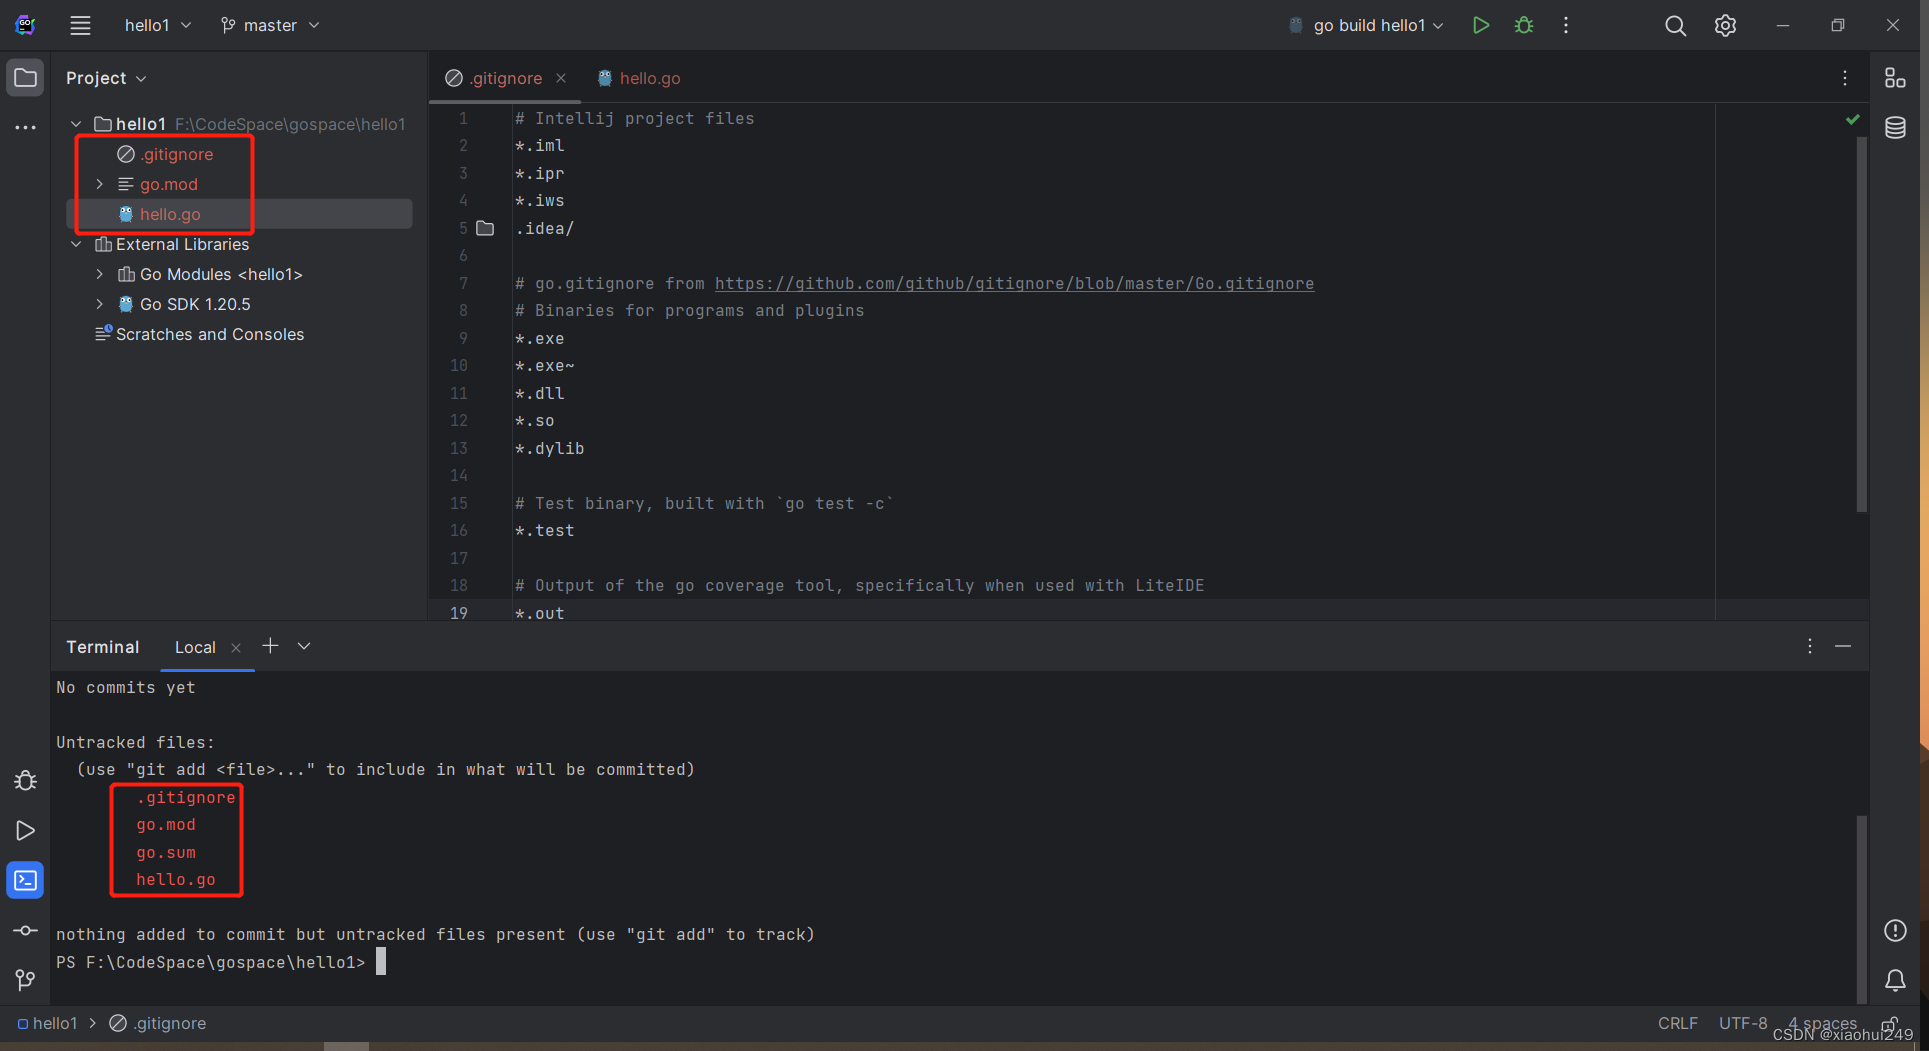Screen dimensions: 1929x1051
Task: Open the master branch dropdown
Action: coord(268,25)
